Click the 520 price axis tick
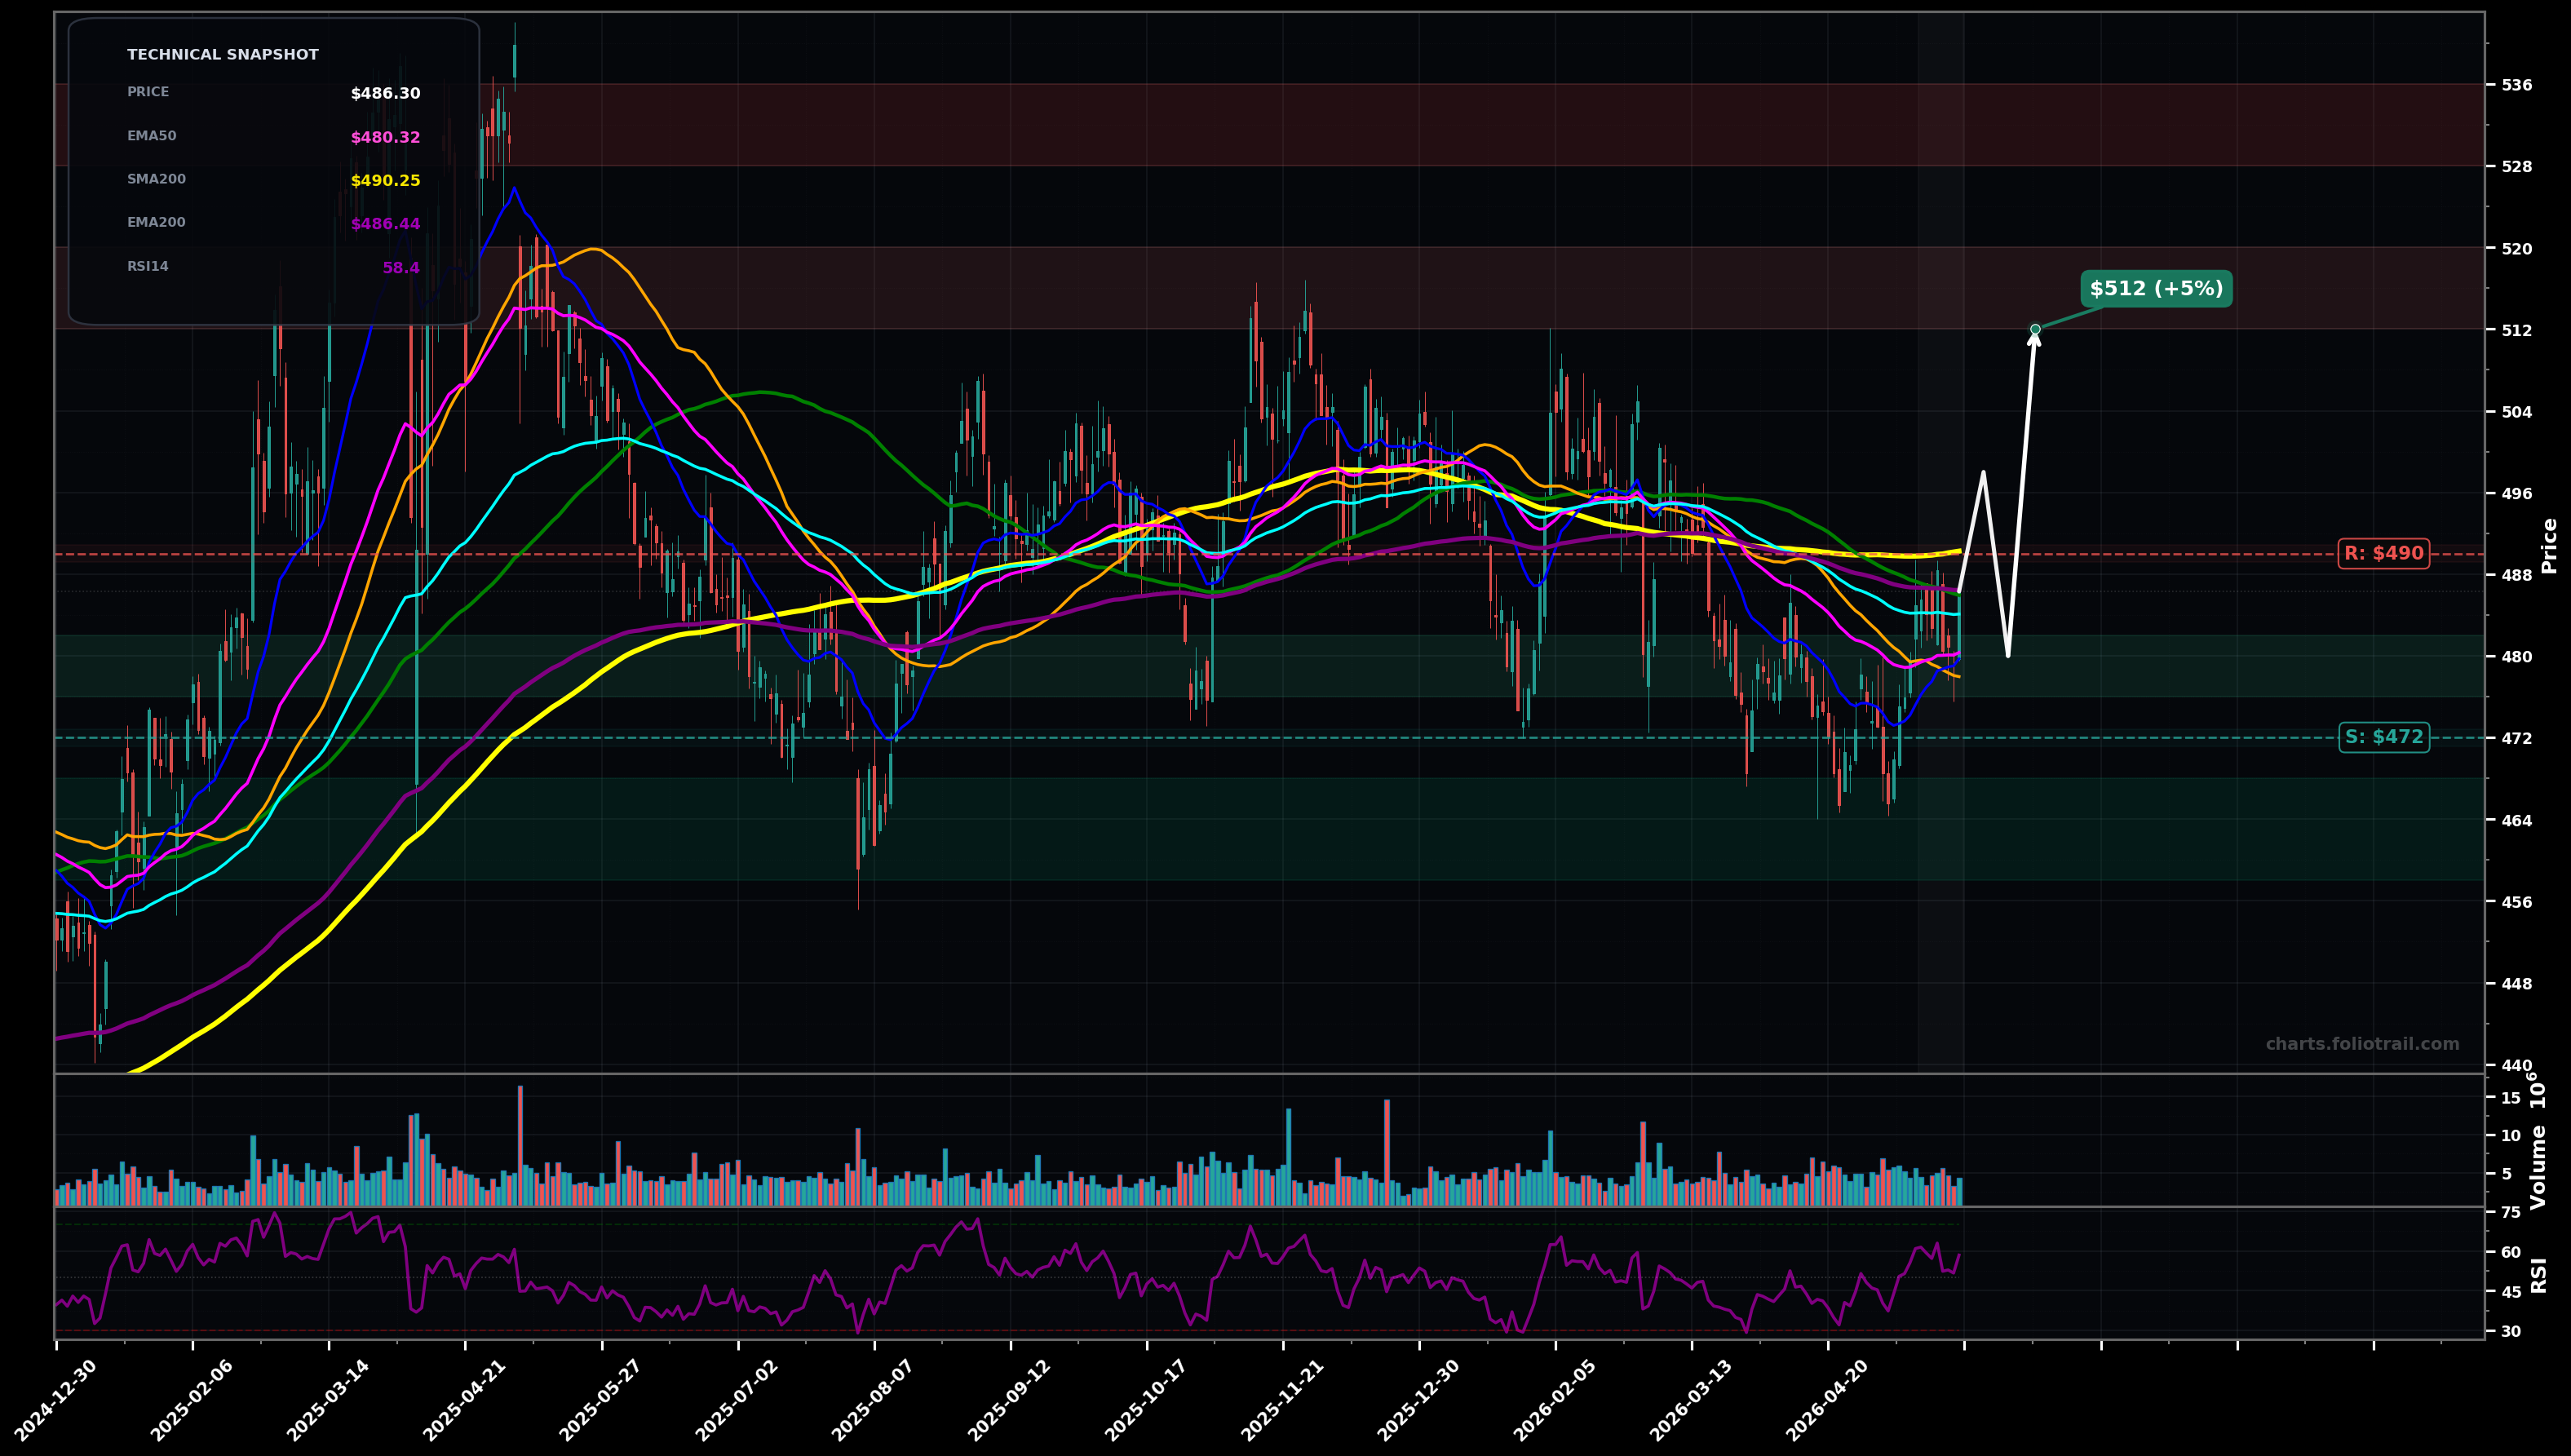The height and width of the screenshot is (1456, 2571). click(x=2517, y=248)
